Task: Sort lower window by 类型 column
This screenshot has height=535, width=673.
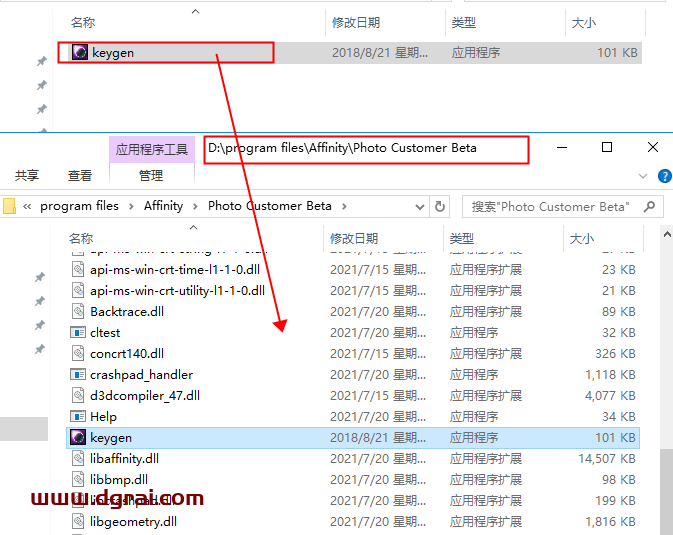Action: [462, 238]
